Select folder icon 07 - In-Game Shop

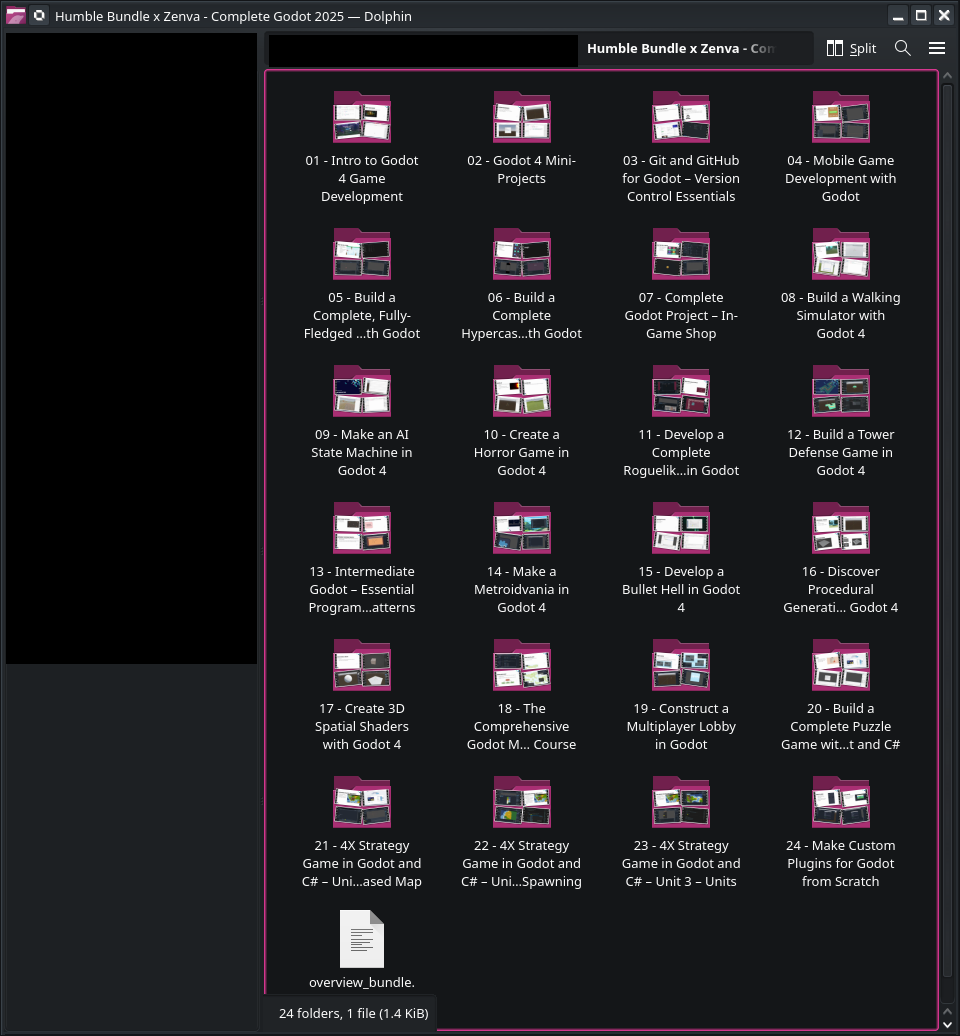[x=681, y=254]
